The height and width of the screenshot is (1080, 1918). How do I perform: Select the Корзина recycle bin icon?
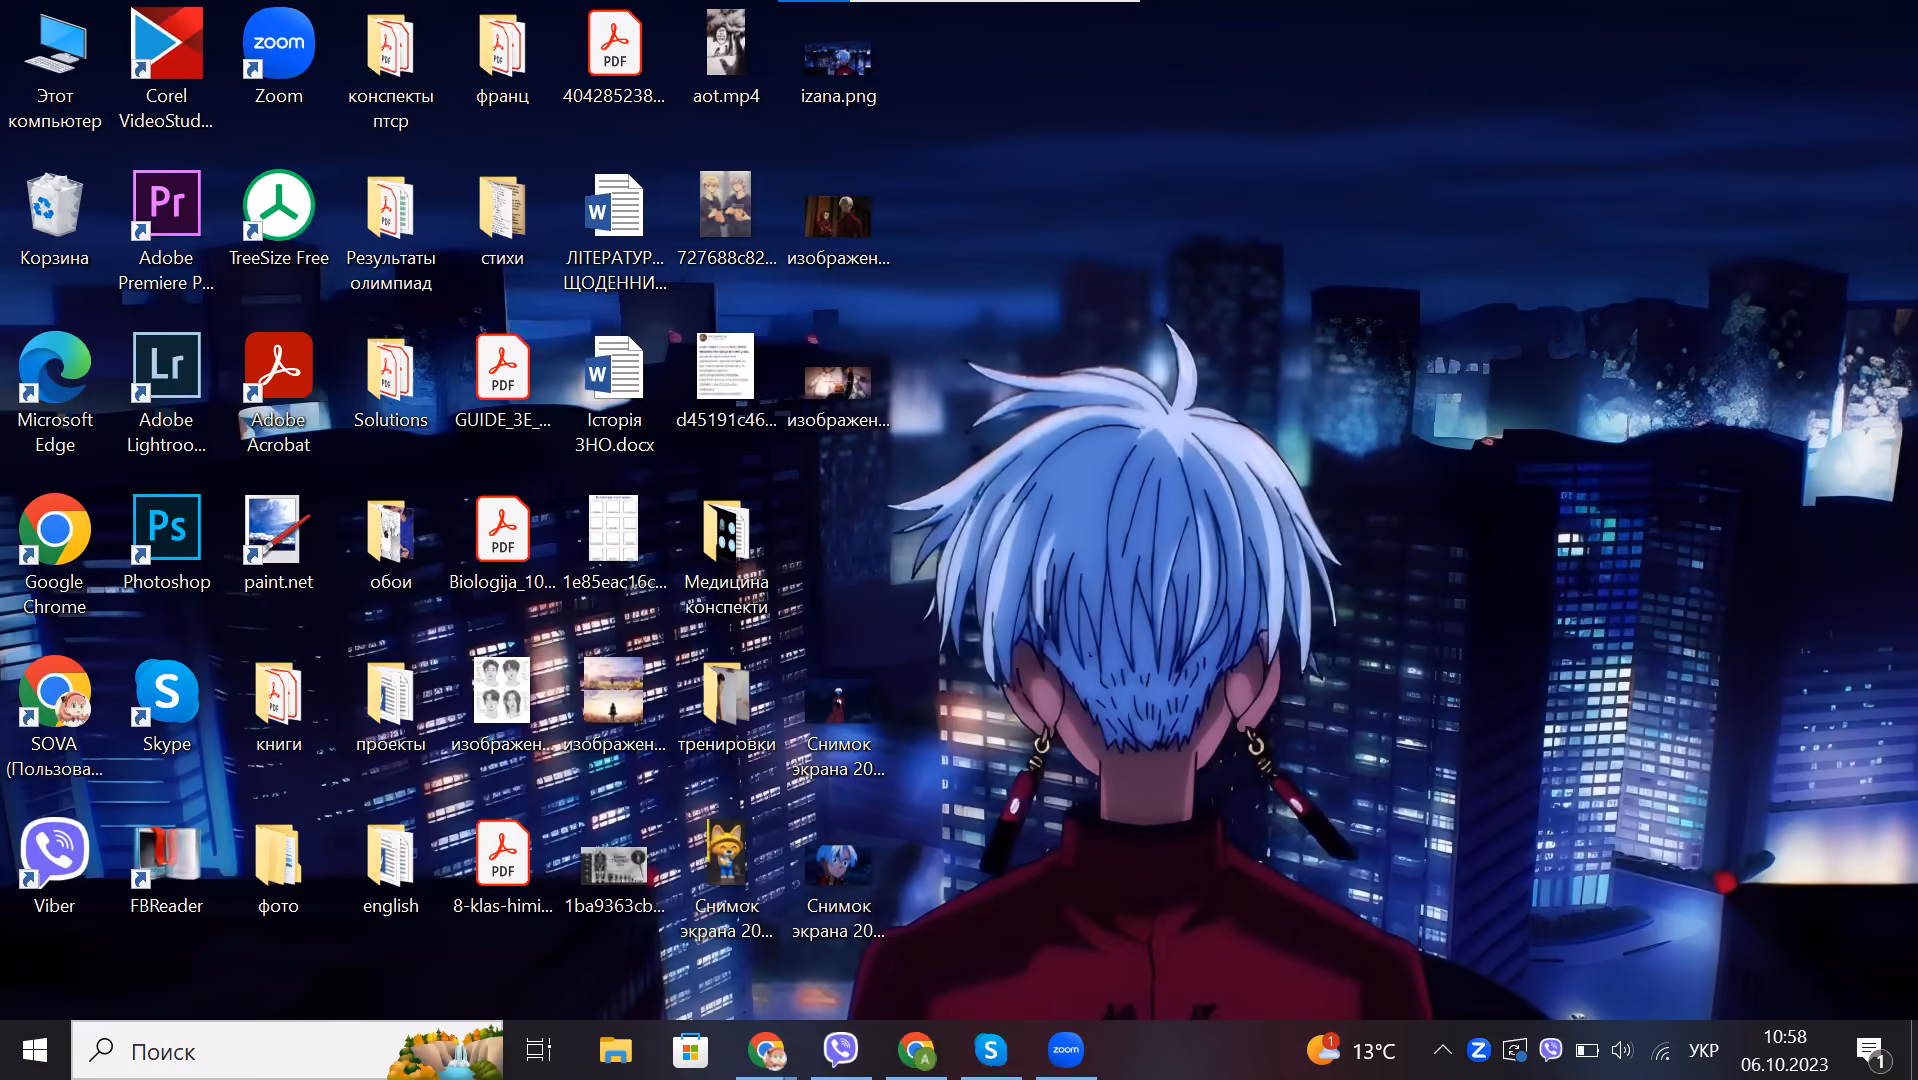point(55,220)
